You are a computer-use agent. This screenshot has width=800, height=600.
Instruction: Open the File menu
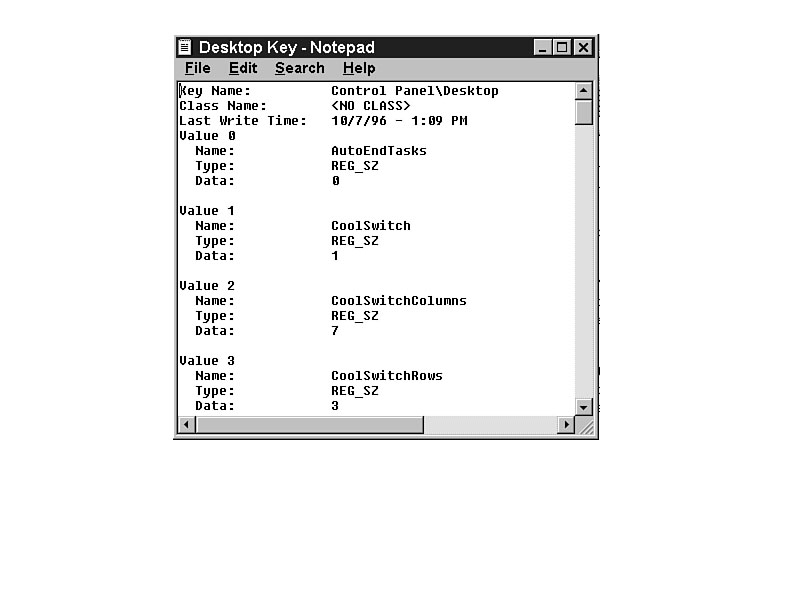[x=198, y=68]
